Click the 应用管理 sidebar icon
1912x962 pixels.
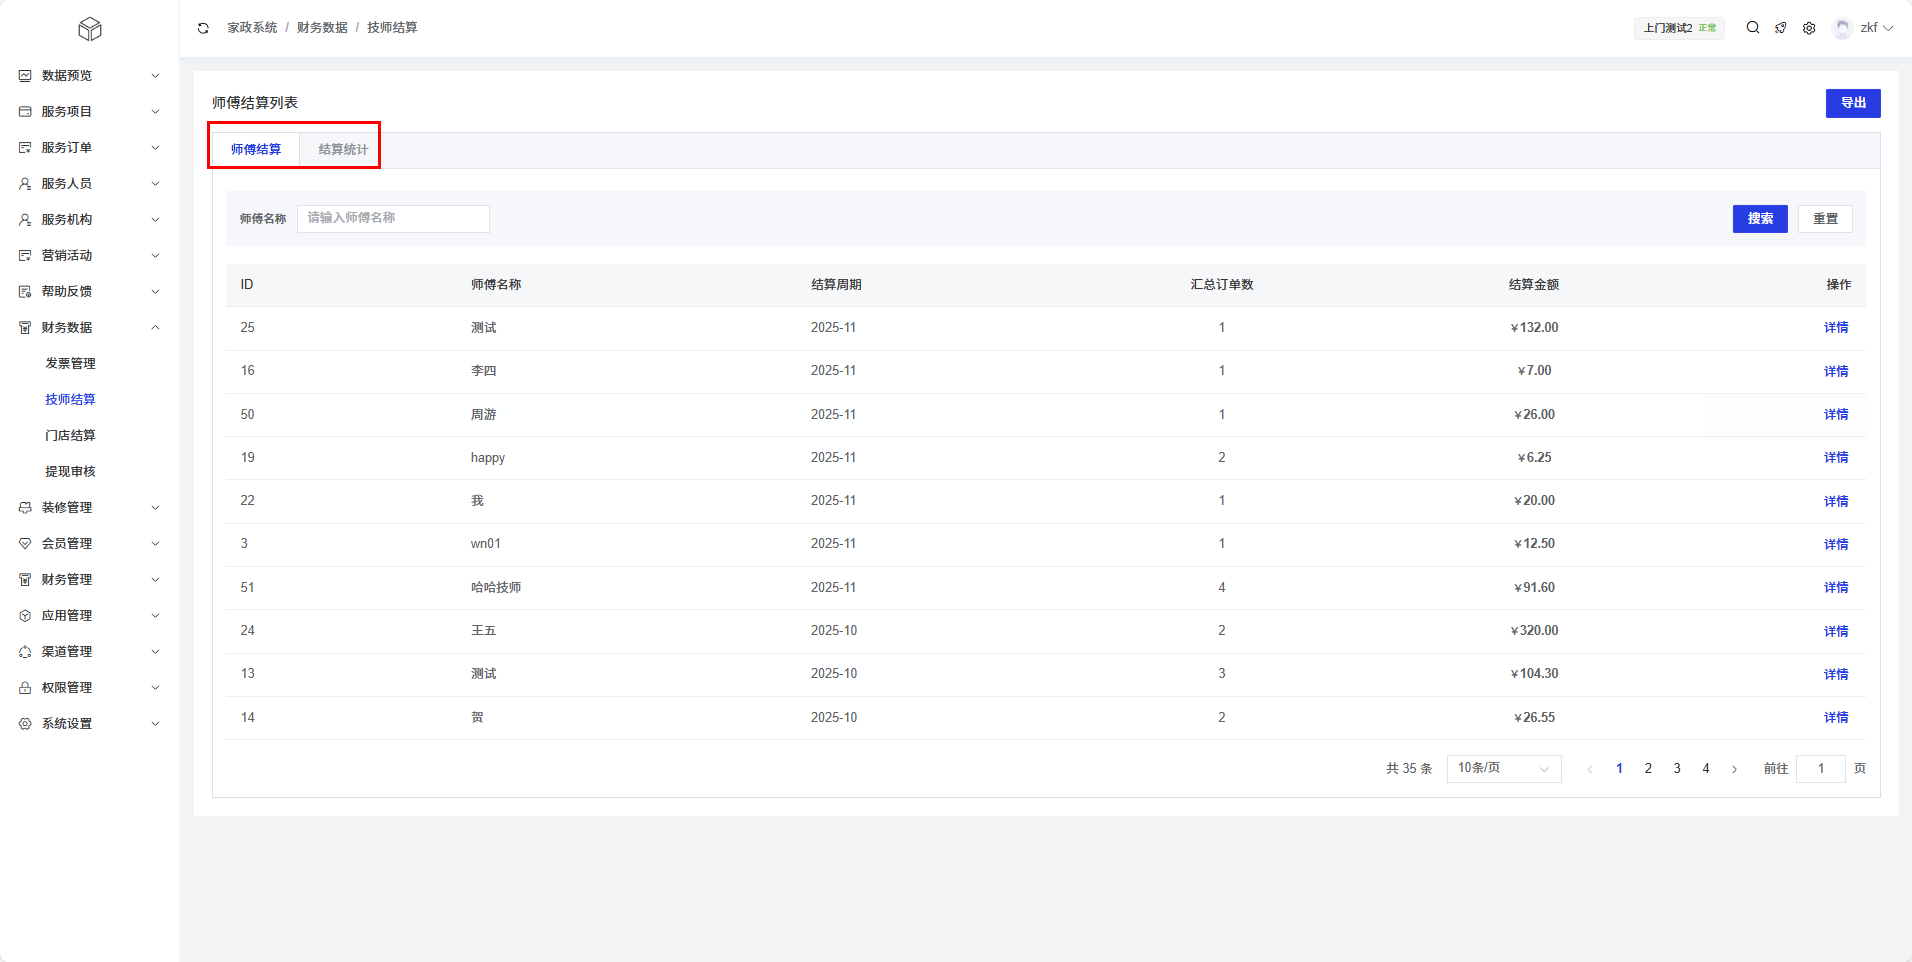(x=25, y=616)
